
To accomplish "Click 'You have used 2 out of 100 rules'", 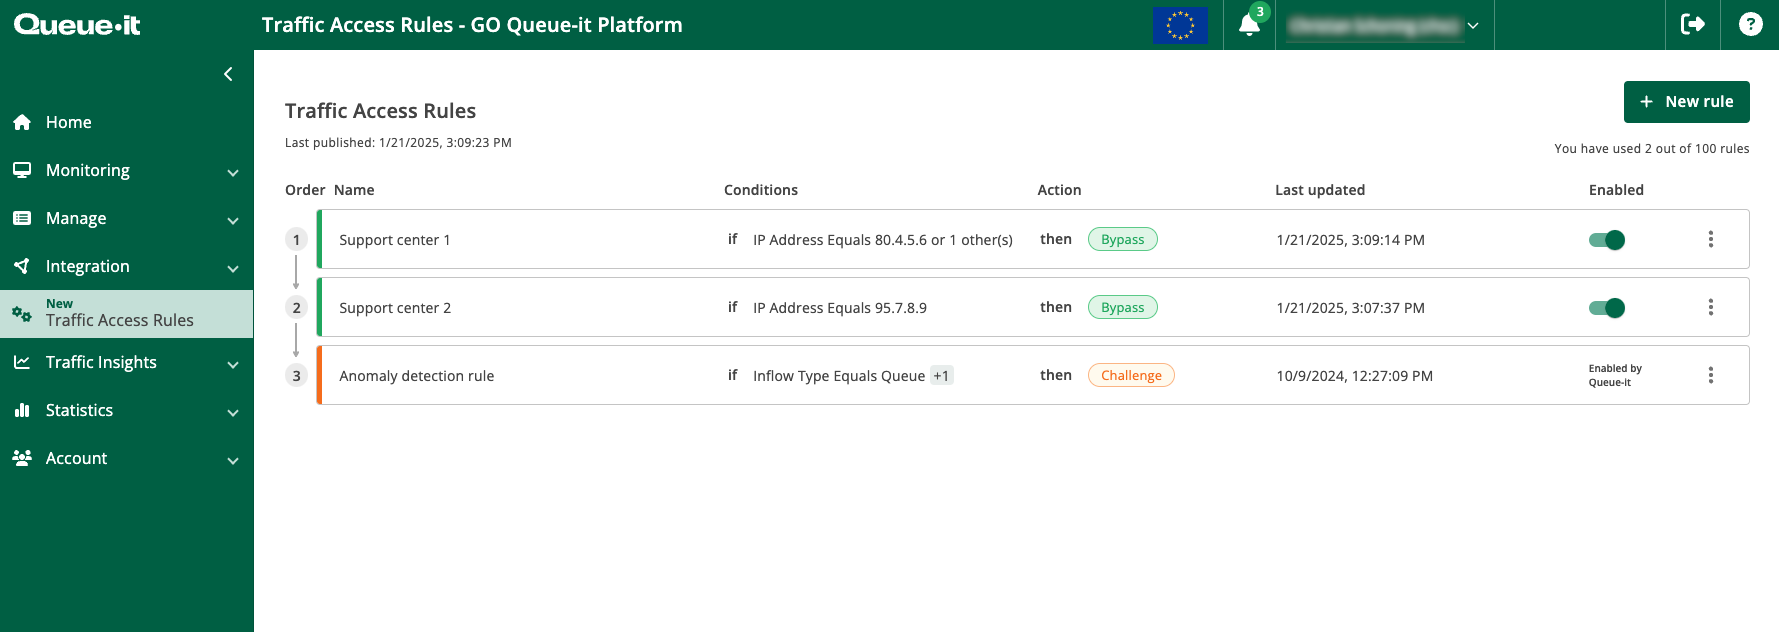I will (1652, 149).
